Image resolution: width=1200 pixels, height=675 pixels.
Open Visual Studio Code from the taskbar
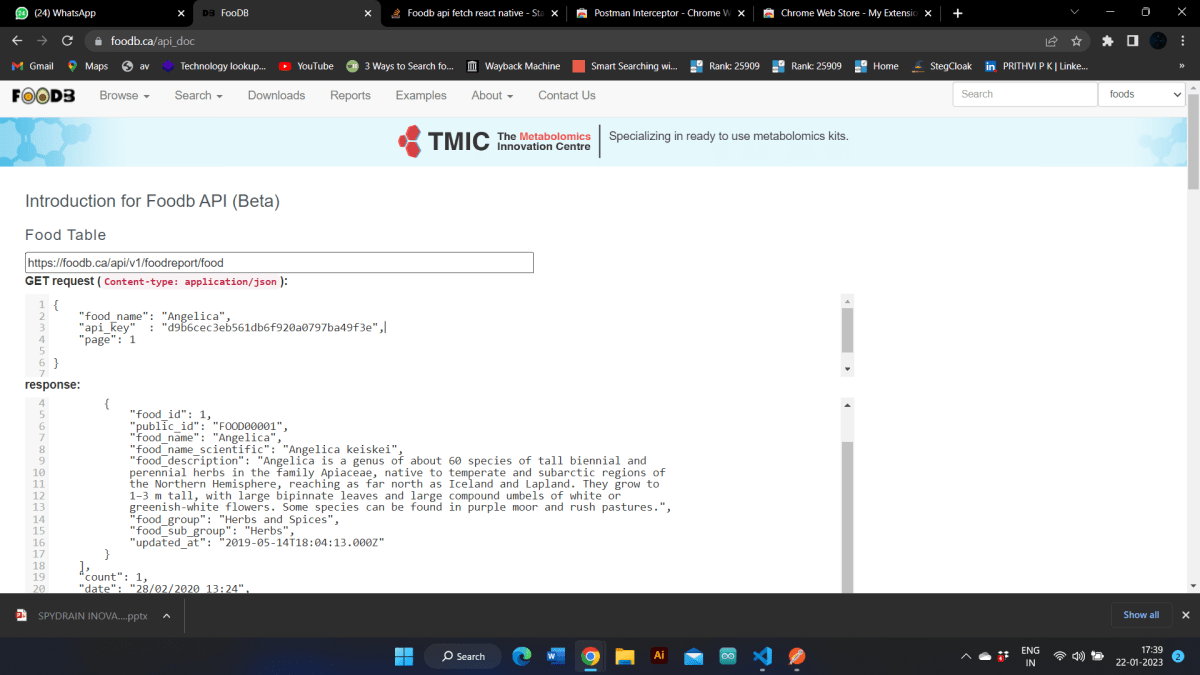762,656
